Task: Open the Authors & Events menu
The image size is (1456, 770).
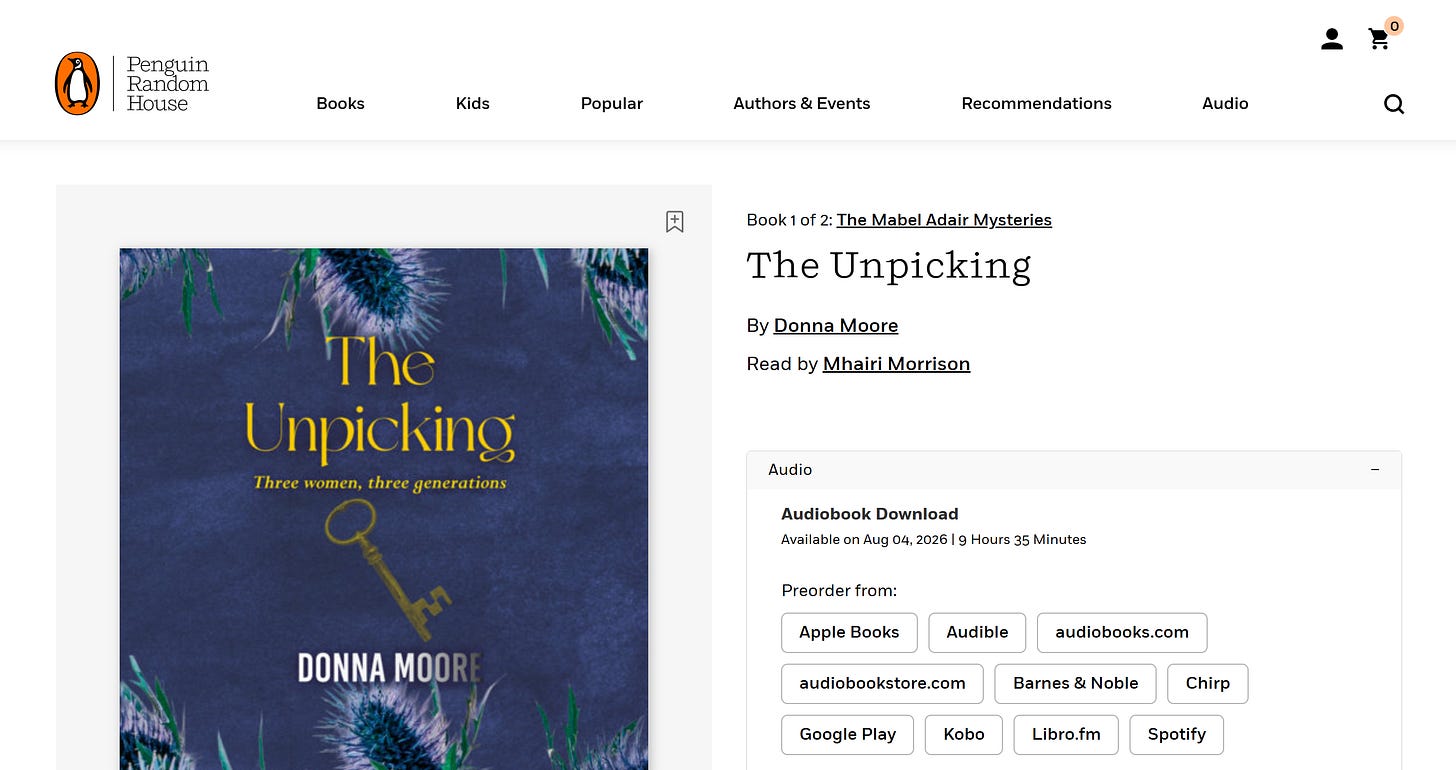Action: [802, 103]
